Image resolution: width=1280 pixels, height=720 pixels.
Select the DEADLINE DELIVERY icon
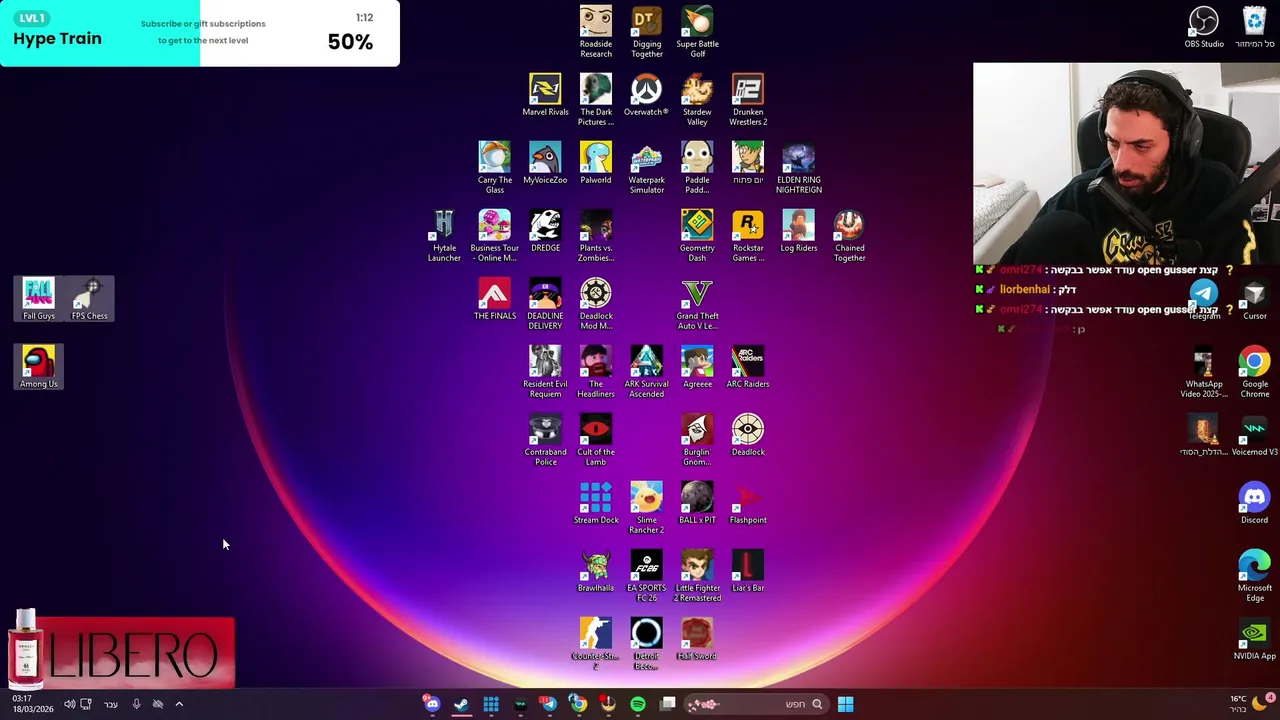(545, 304)
